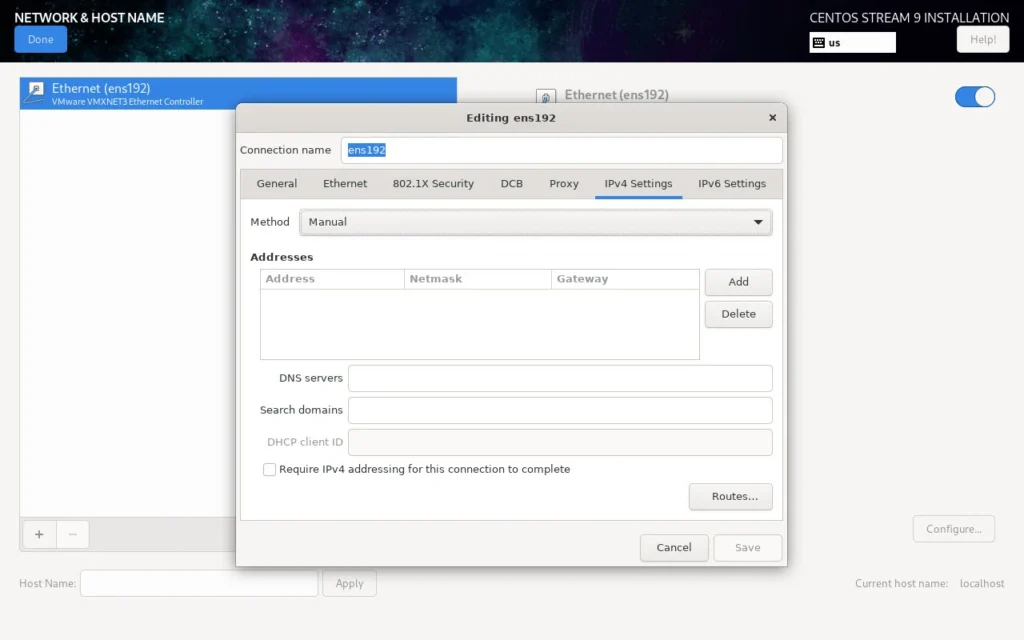This screenshot has width=1024, height=640.
Task: Click Done to leave Network & Host Name
Action: click(41, 39)
